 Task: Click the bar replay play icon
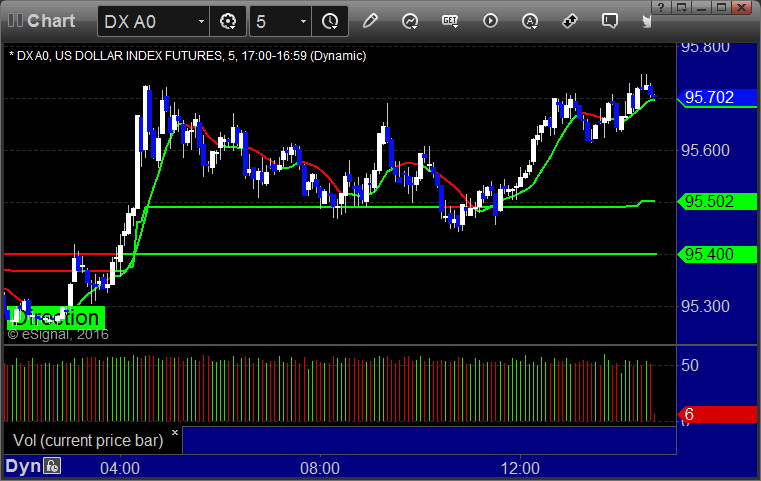pos(490,21)
